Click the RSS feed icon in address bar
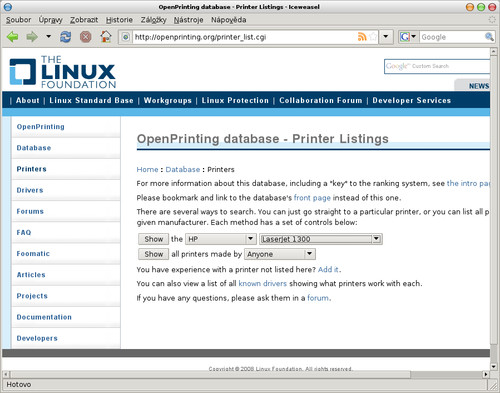 tap(362, 37)
